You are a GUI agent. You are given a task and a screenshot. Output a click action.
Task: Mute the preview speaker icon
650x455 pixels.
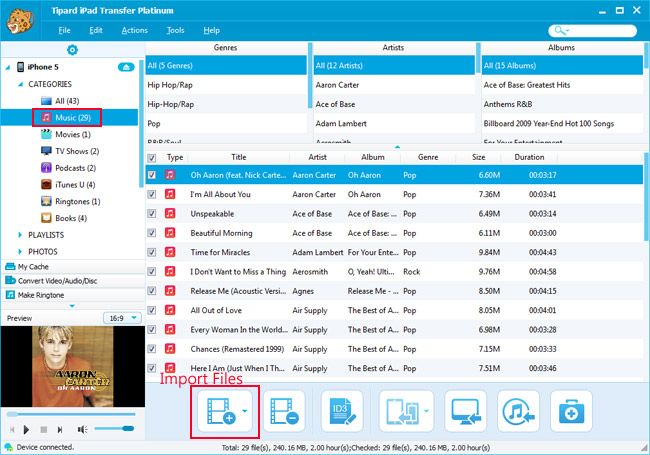(x=82, y=430)
